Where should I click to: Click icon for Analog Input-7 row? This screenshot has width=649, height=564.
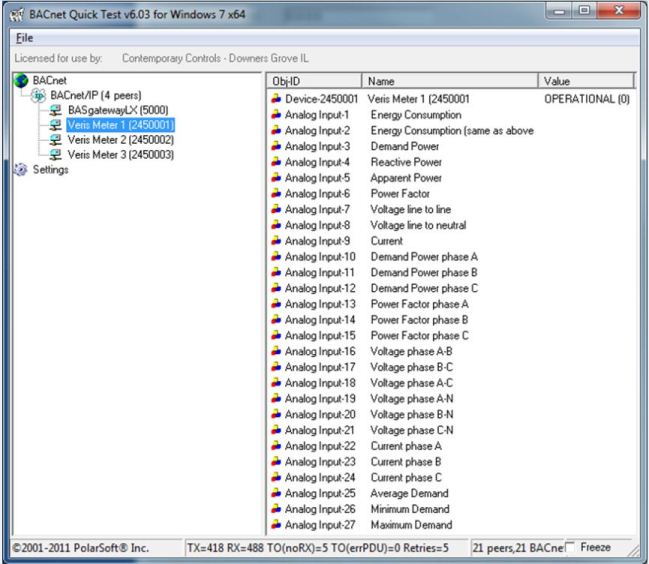[276, 209]
